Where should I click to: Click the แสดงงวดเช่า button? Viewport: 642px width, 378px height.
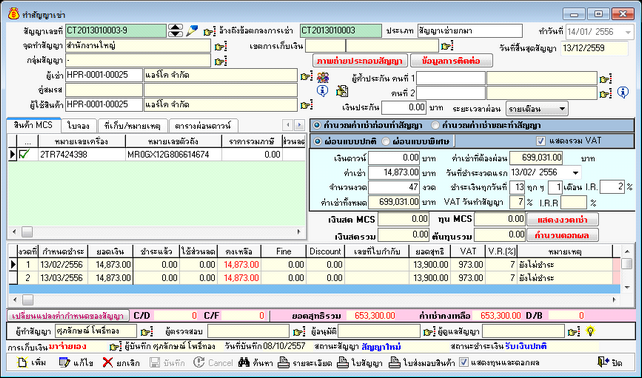[562, 220]
